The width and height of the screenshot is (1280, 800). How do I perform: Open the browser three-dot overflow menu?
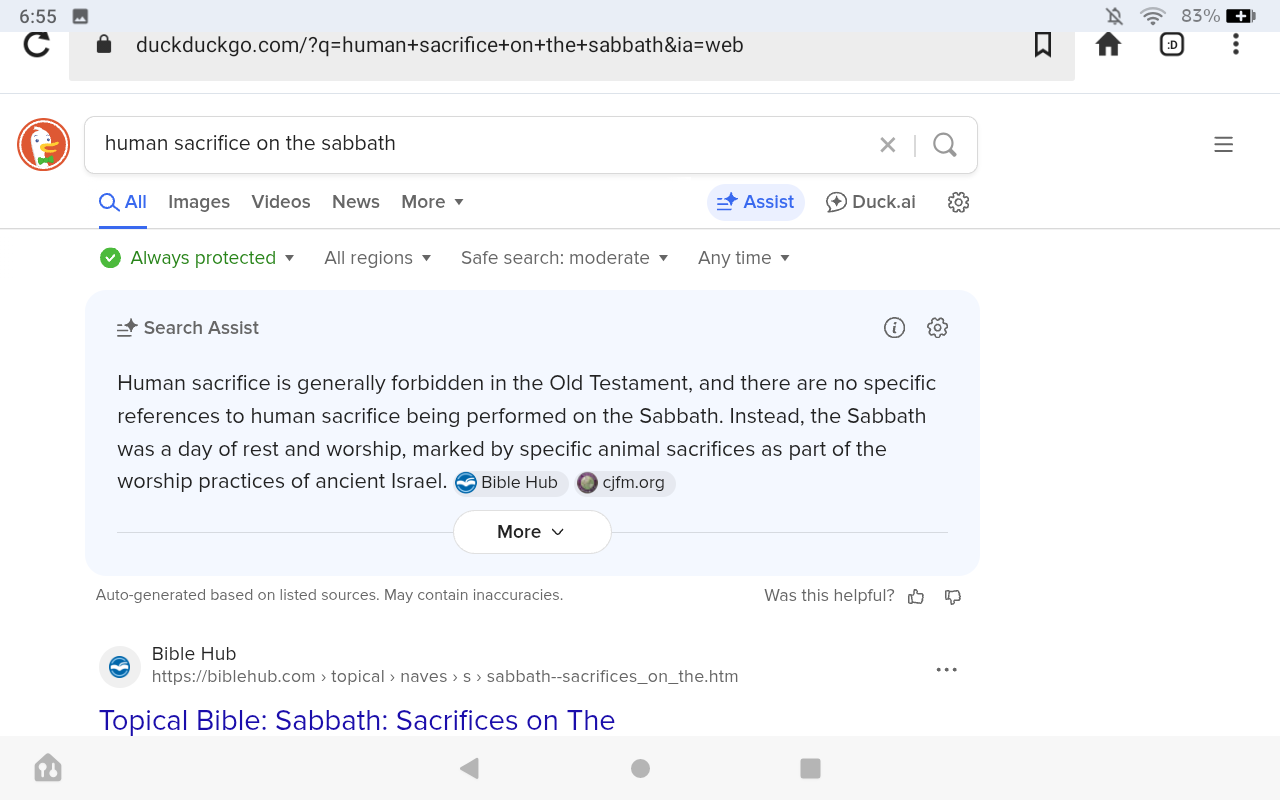[x=1236, y=44]
